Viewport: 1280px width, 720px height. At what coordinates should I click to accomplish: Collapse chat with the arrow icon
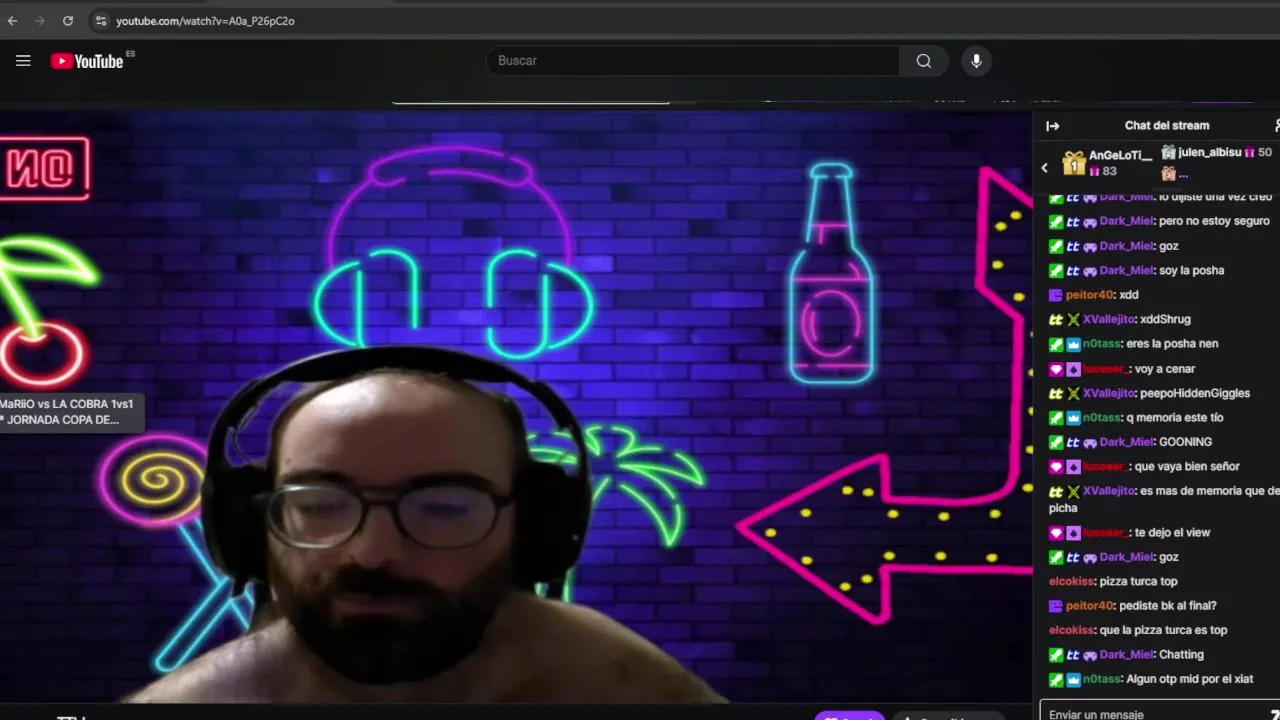1052,126
